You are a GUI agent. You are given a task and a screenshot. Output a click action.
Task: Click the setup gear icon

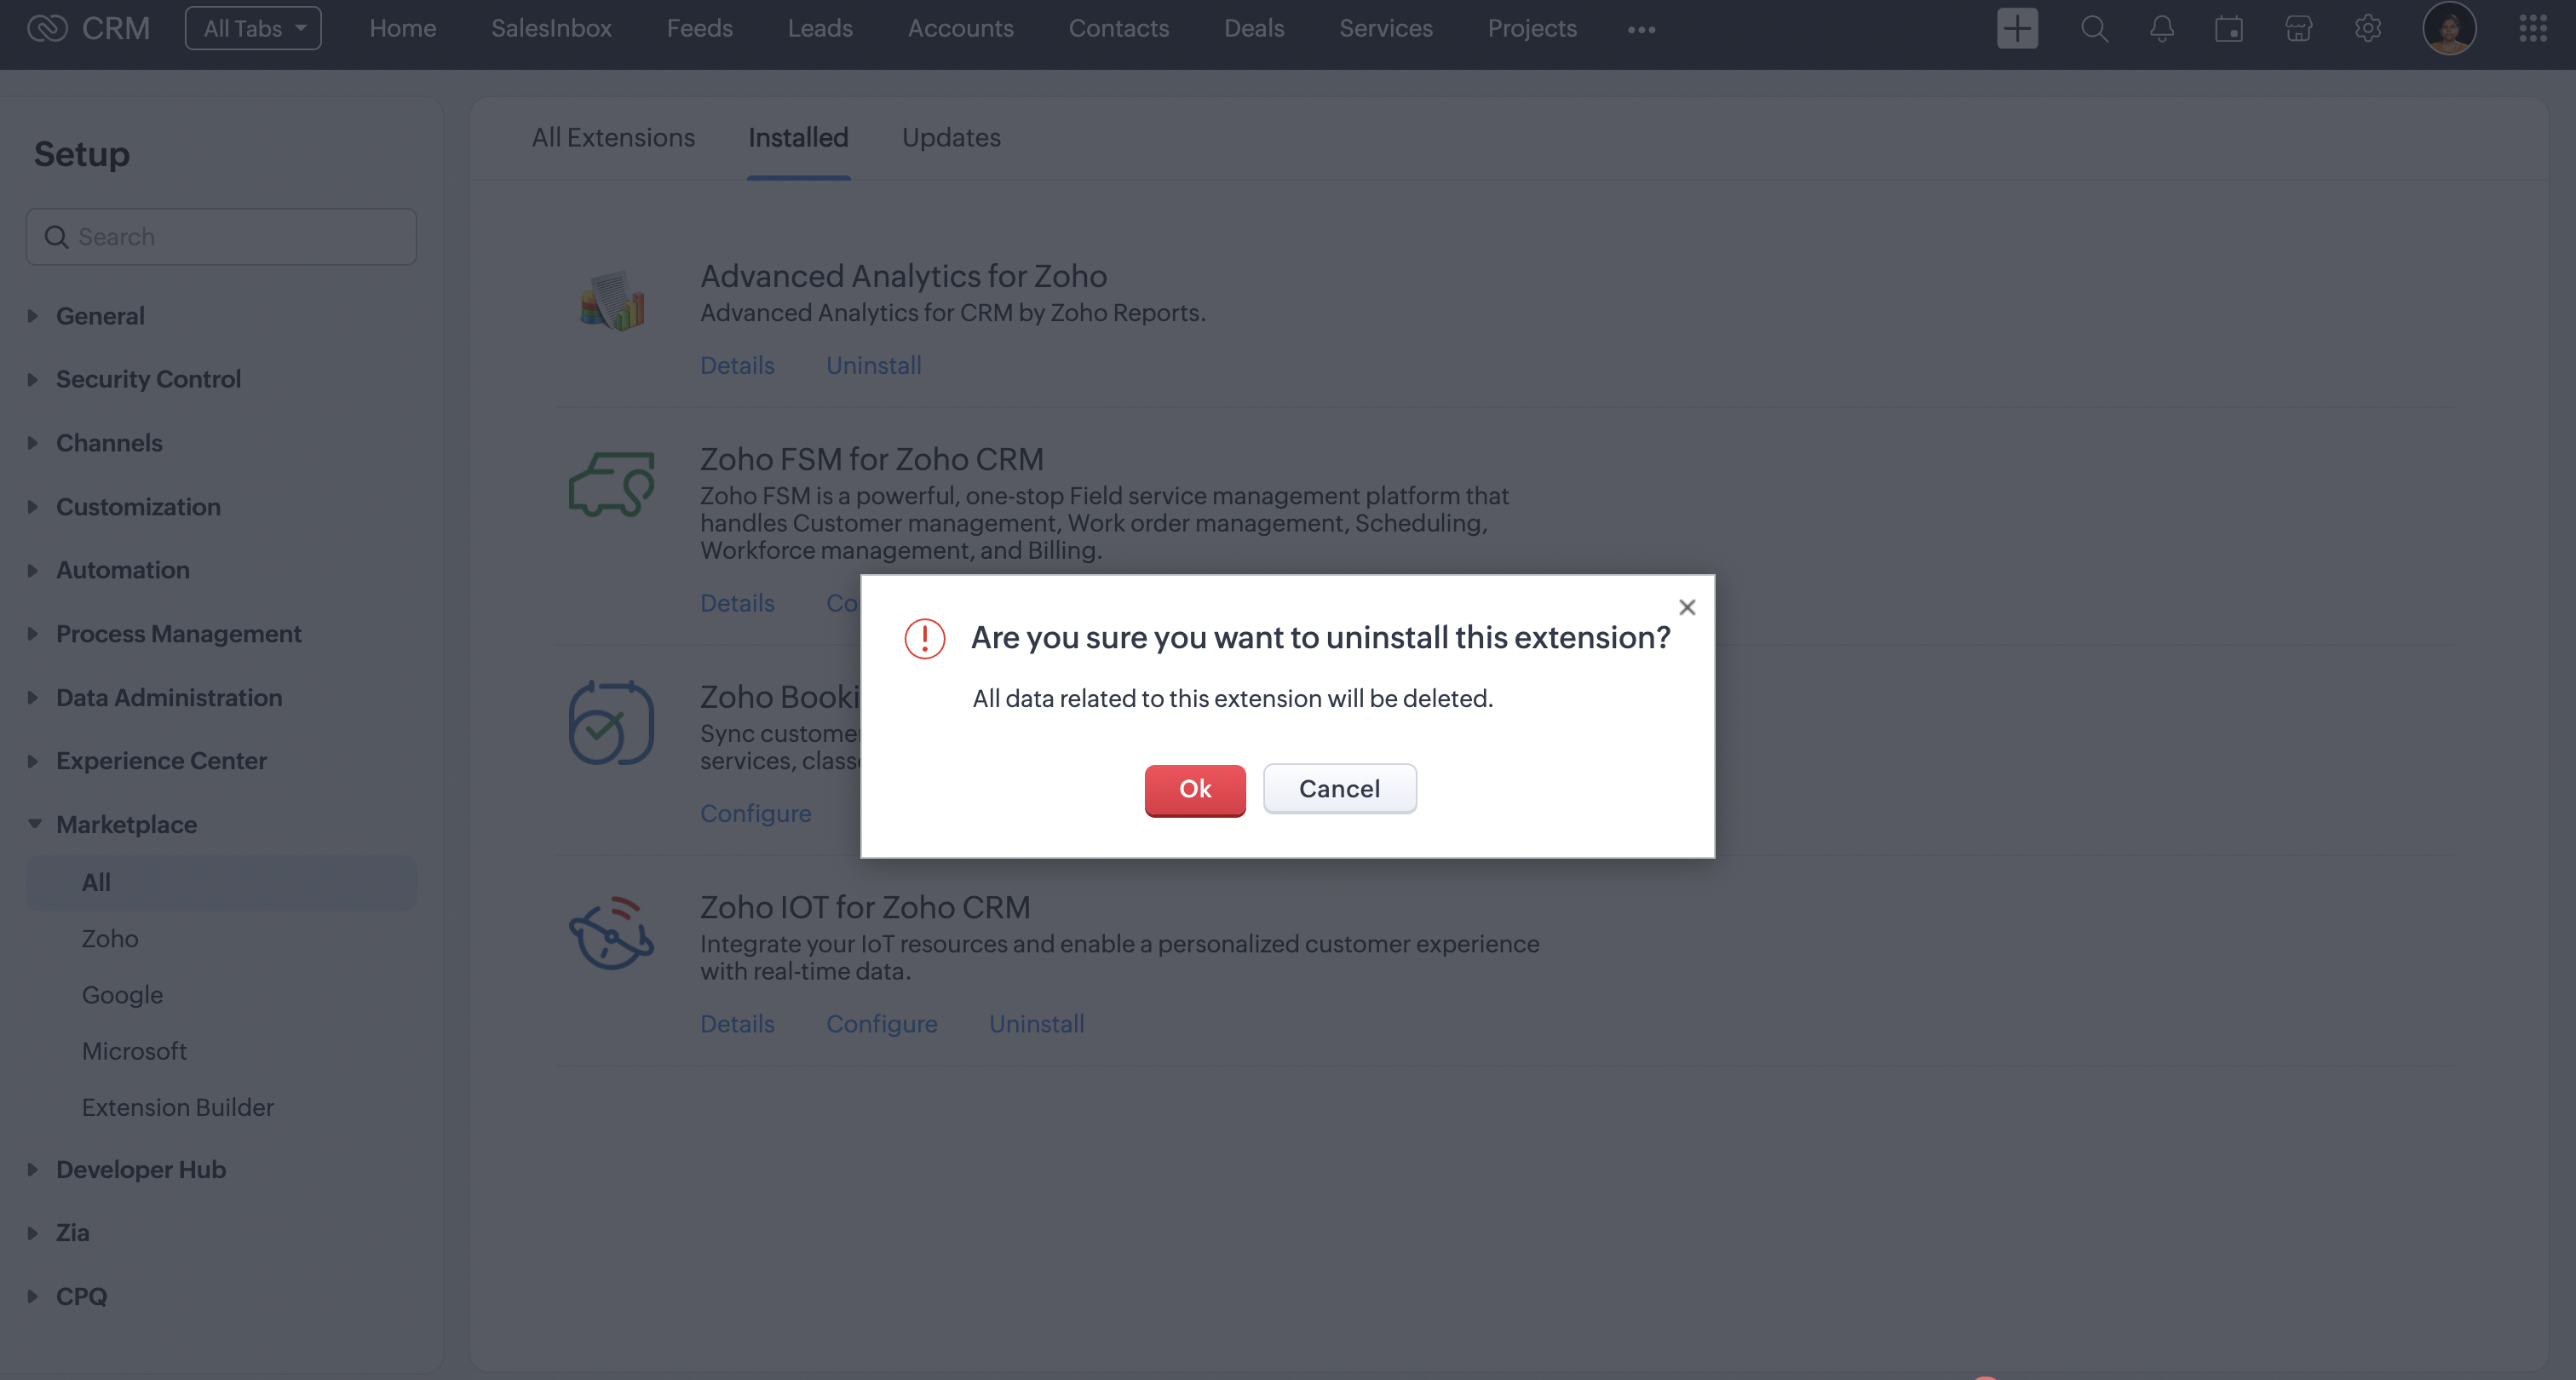(2367, 28)
